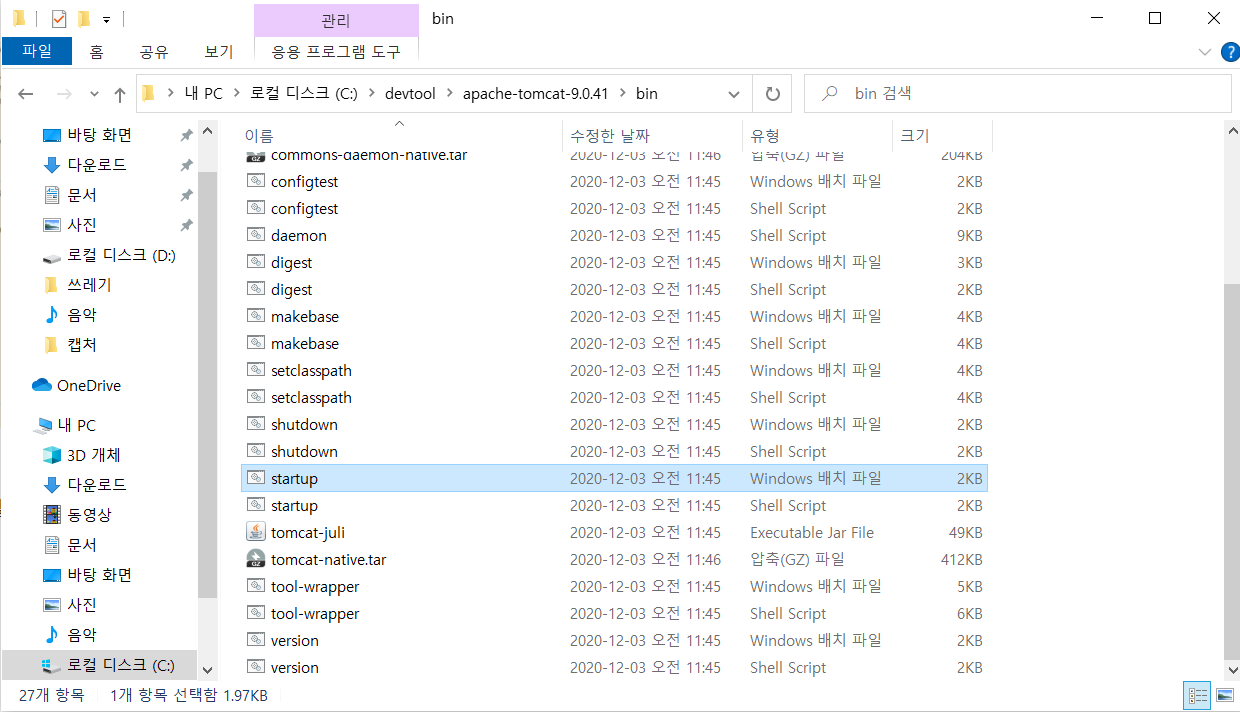
Task: Select the startup Windows batch file icon
Action: 256,478
